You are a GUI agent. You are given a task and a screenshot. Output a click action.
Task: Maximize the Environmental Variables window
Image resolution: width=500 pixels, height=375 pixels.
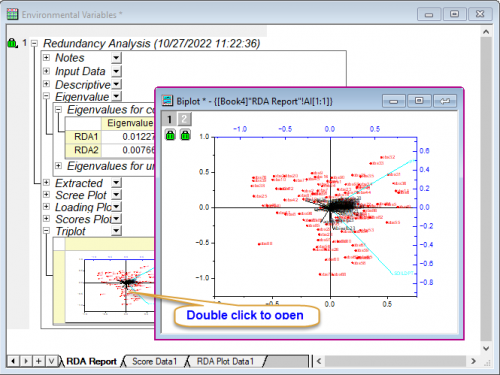click(454, 14)
